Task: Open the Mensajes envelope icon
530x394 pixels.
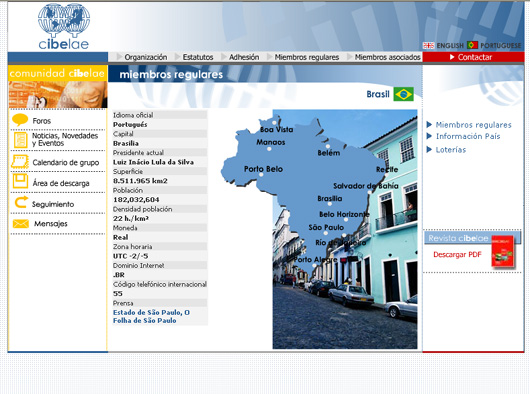Action: click(21, 224)
